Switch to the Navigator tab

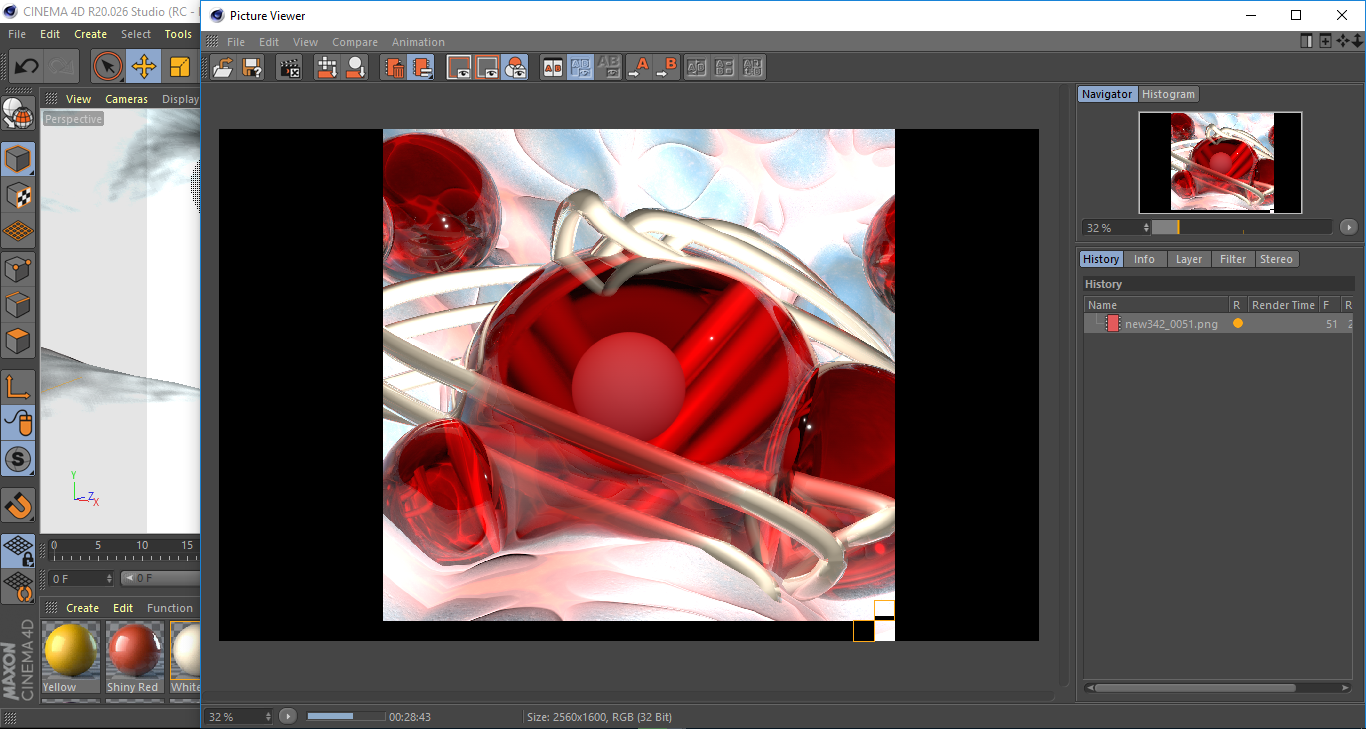point(1107,94)
